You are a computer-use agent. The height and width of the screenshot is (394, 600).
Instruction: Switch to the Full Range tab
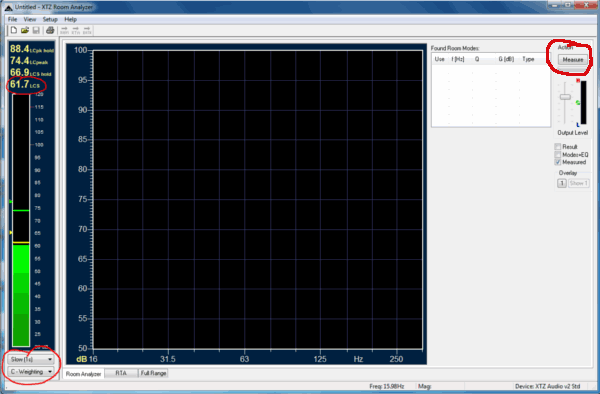[153, 373]
